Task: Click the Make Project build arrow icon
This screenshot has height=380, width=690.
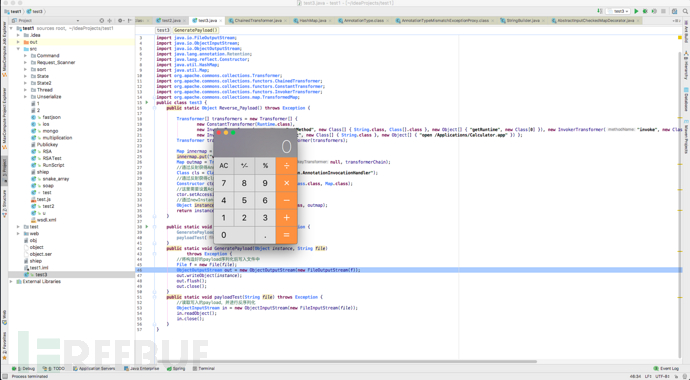Action: coord(599,11)
